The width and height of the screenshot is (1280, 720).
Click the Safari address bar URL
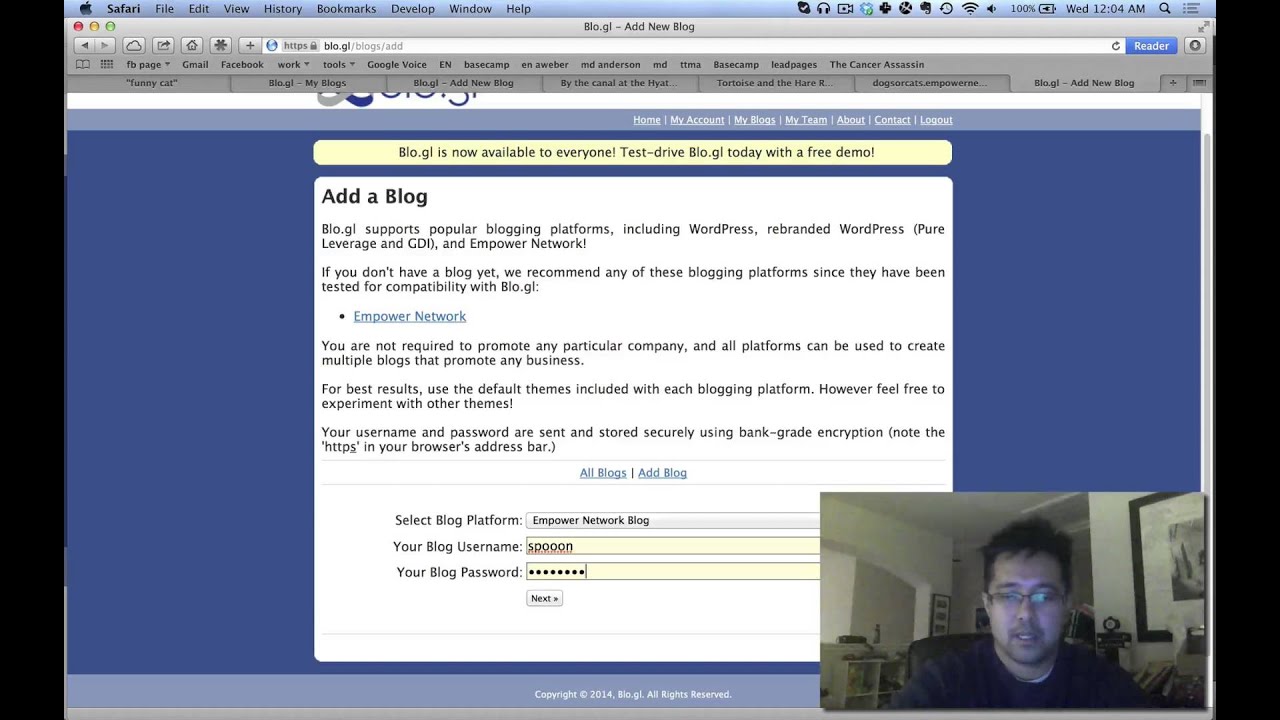[363, 46]
